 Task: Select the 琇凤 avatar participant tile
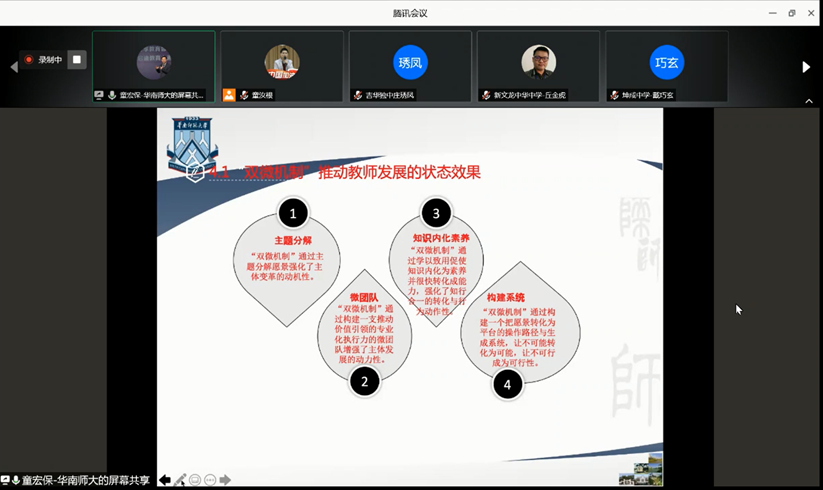(410, 66)
